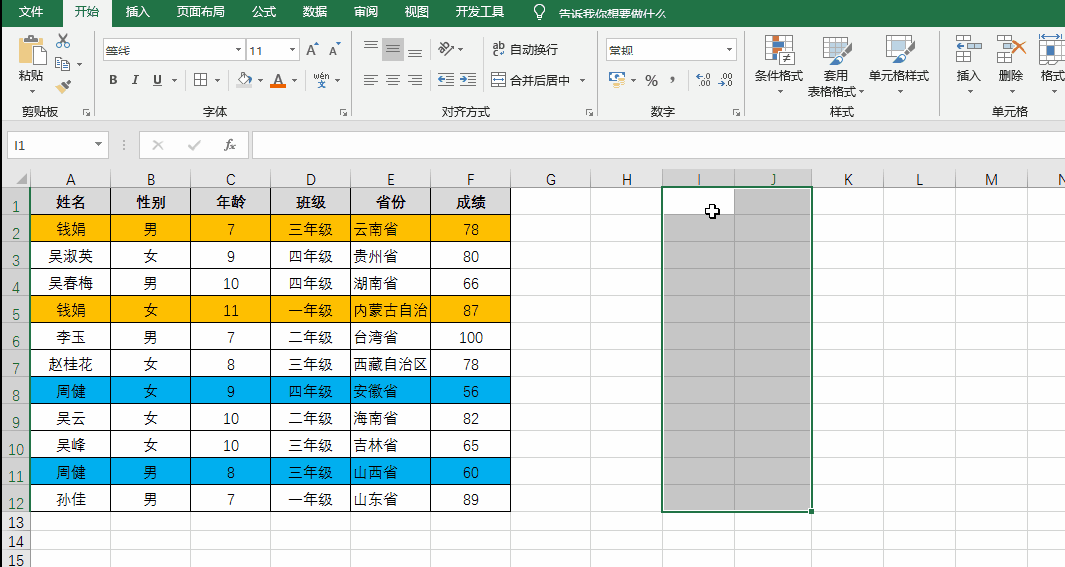The image size is (1065, 567).
Task: Decrease font size with small A
Action: click(x=333, y=50)
